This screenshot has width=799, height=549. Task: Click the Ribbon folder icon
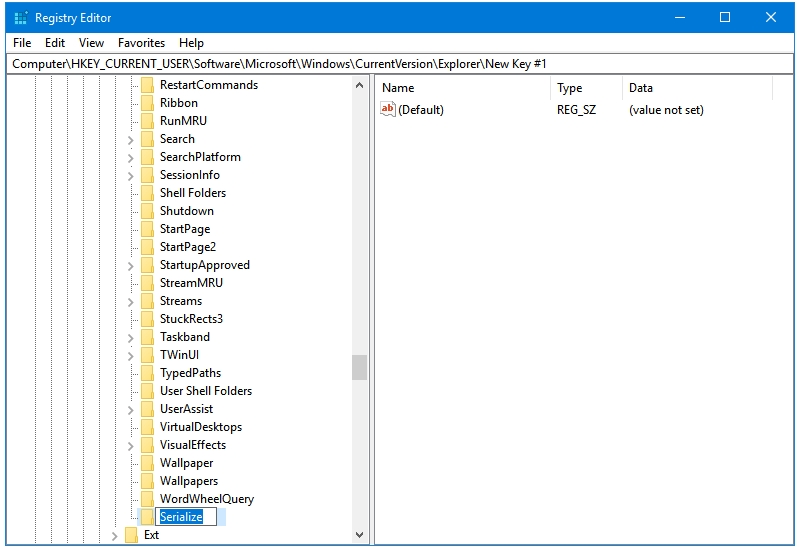[147, 103]
